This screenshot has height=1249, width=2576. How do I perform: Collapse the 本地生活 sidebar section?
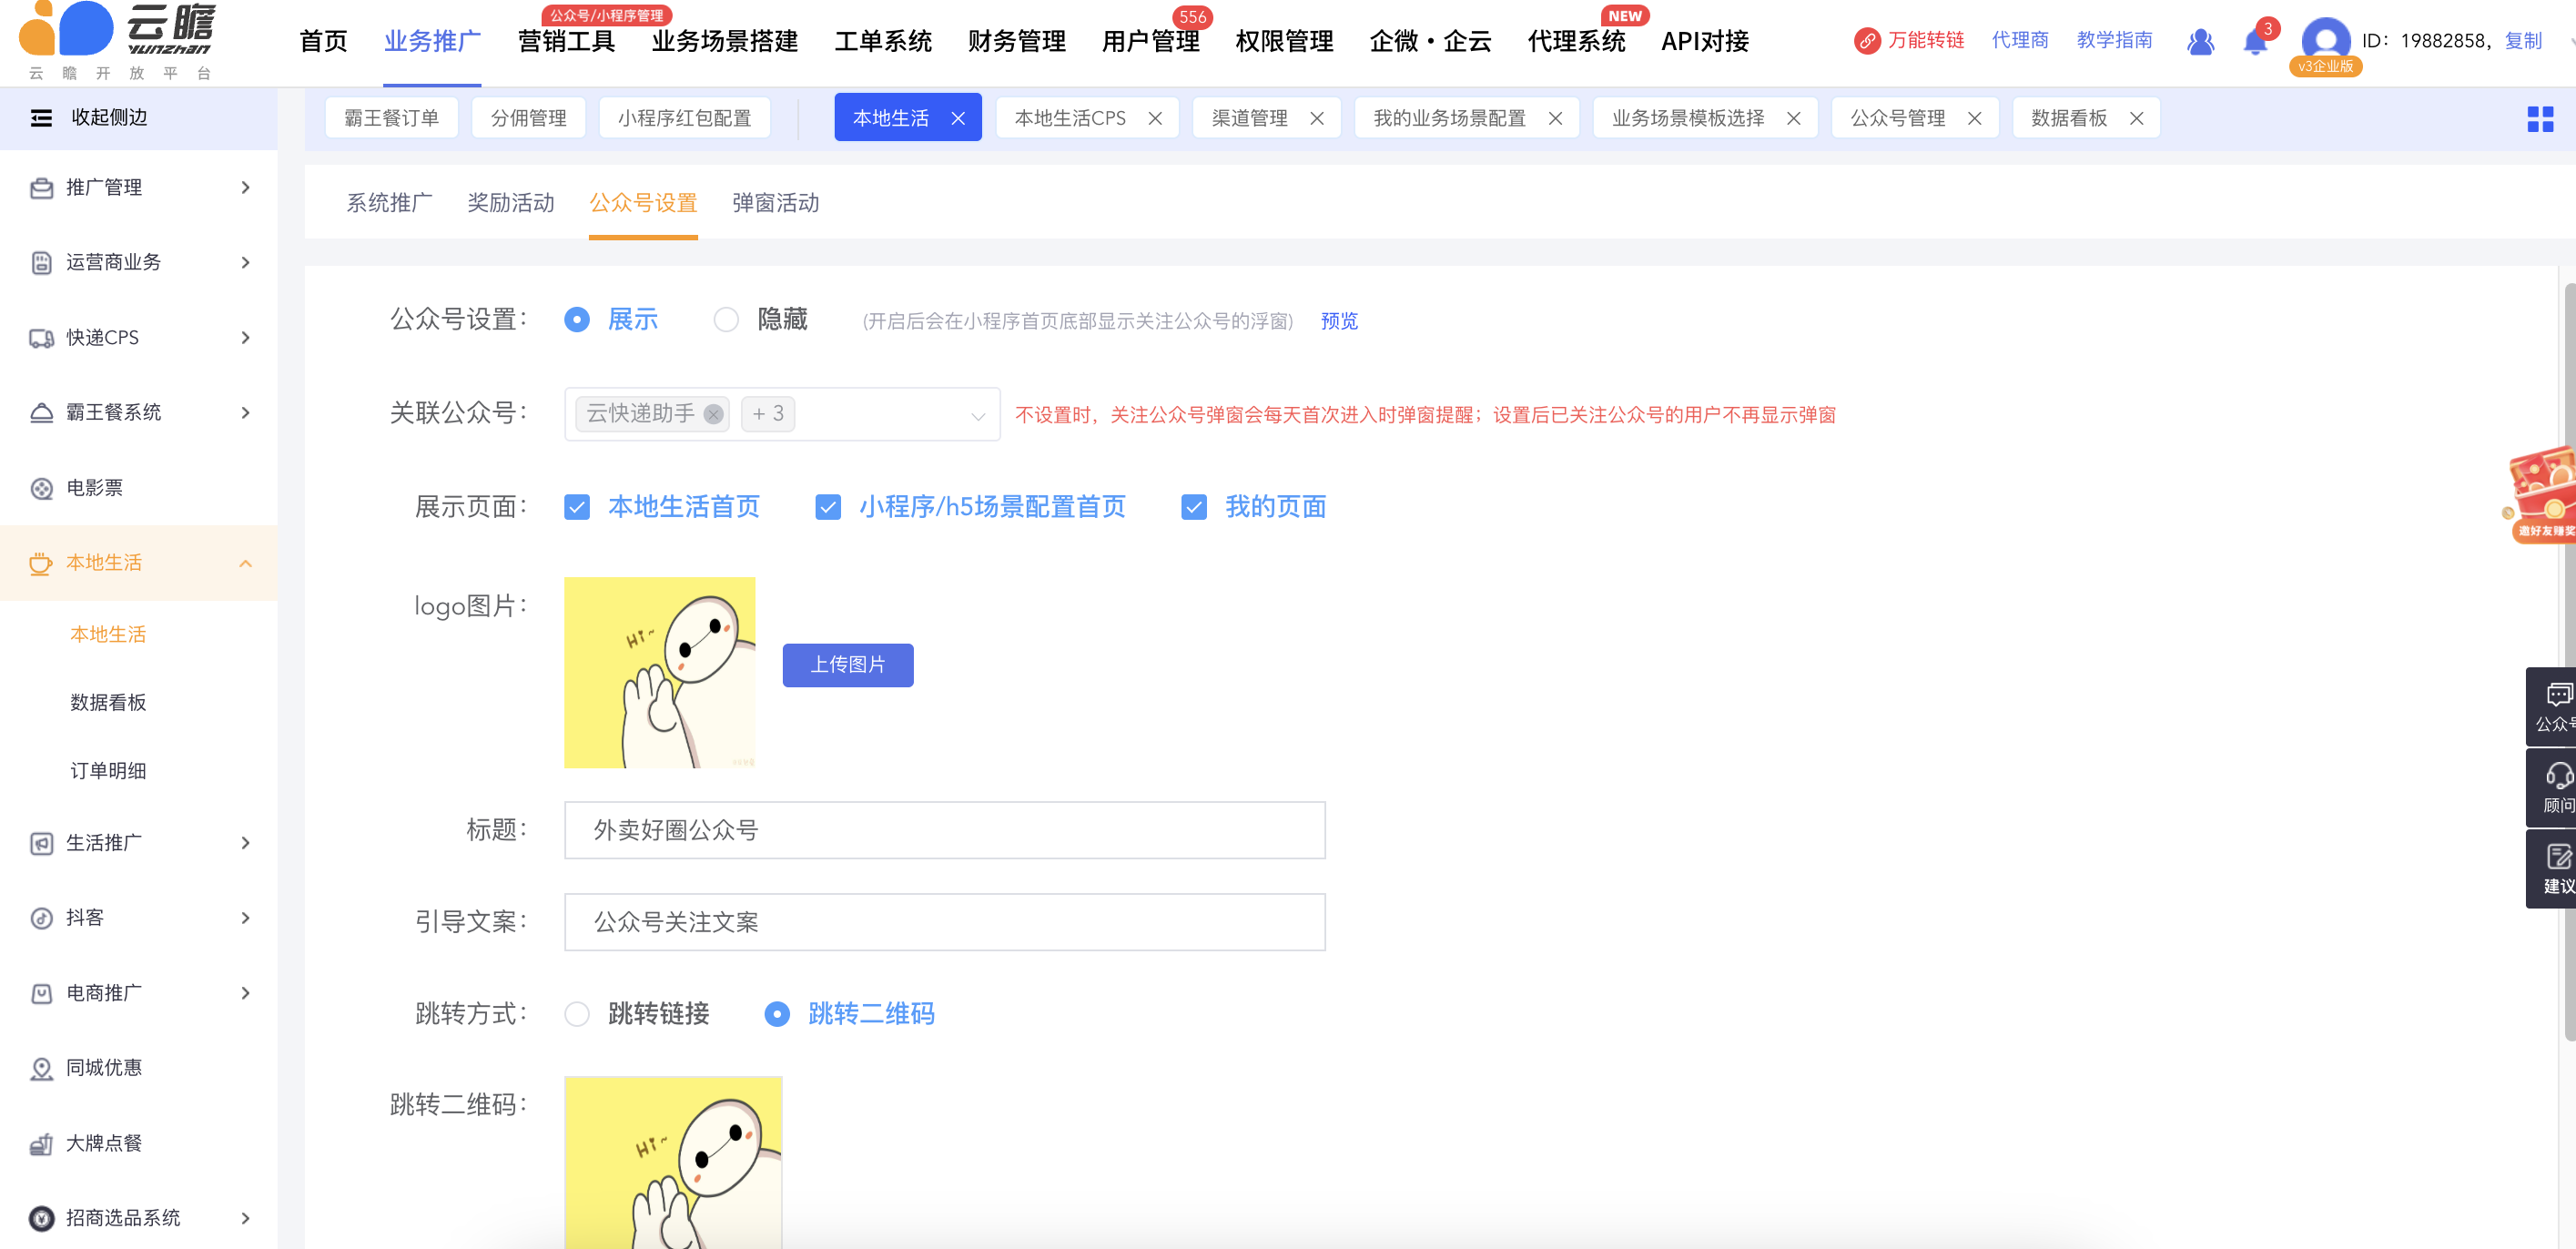[x=245, y=563]
